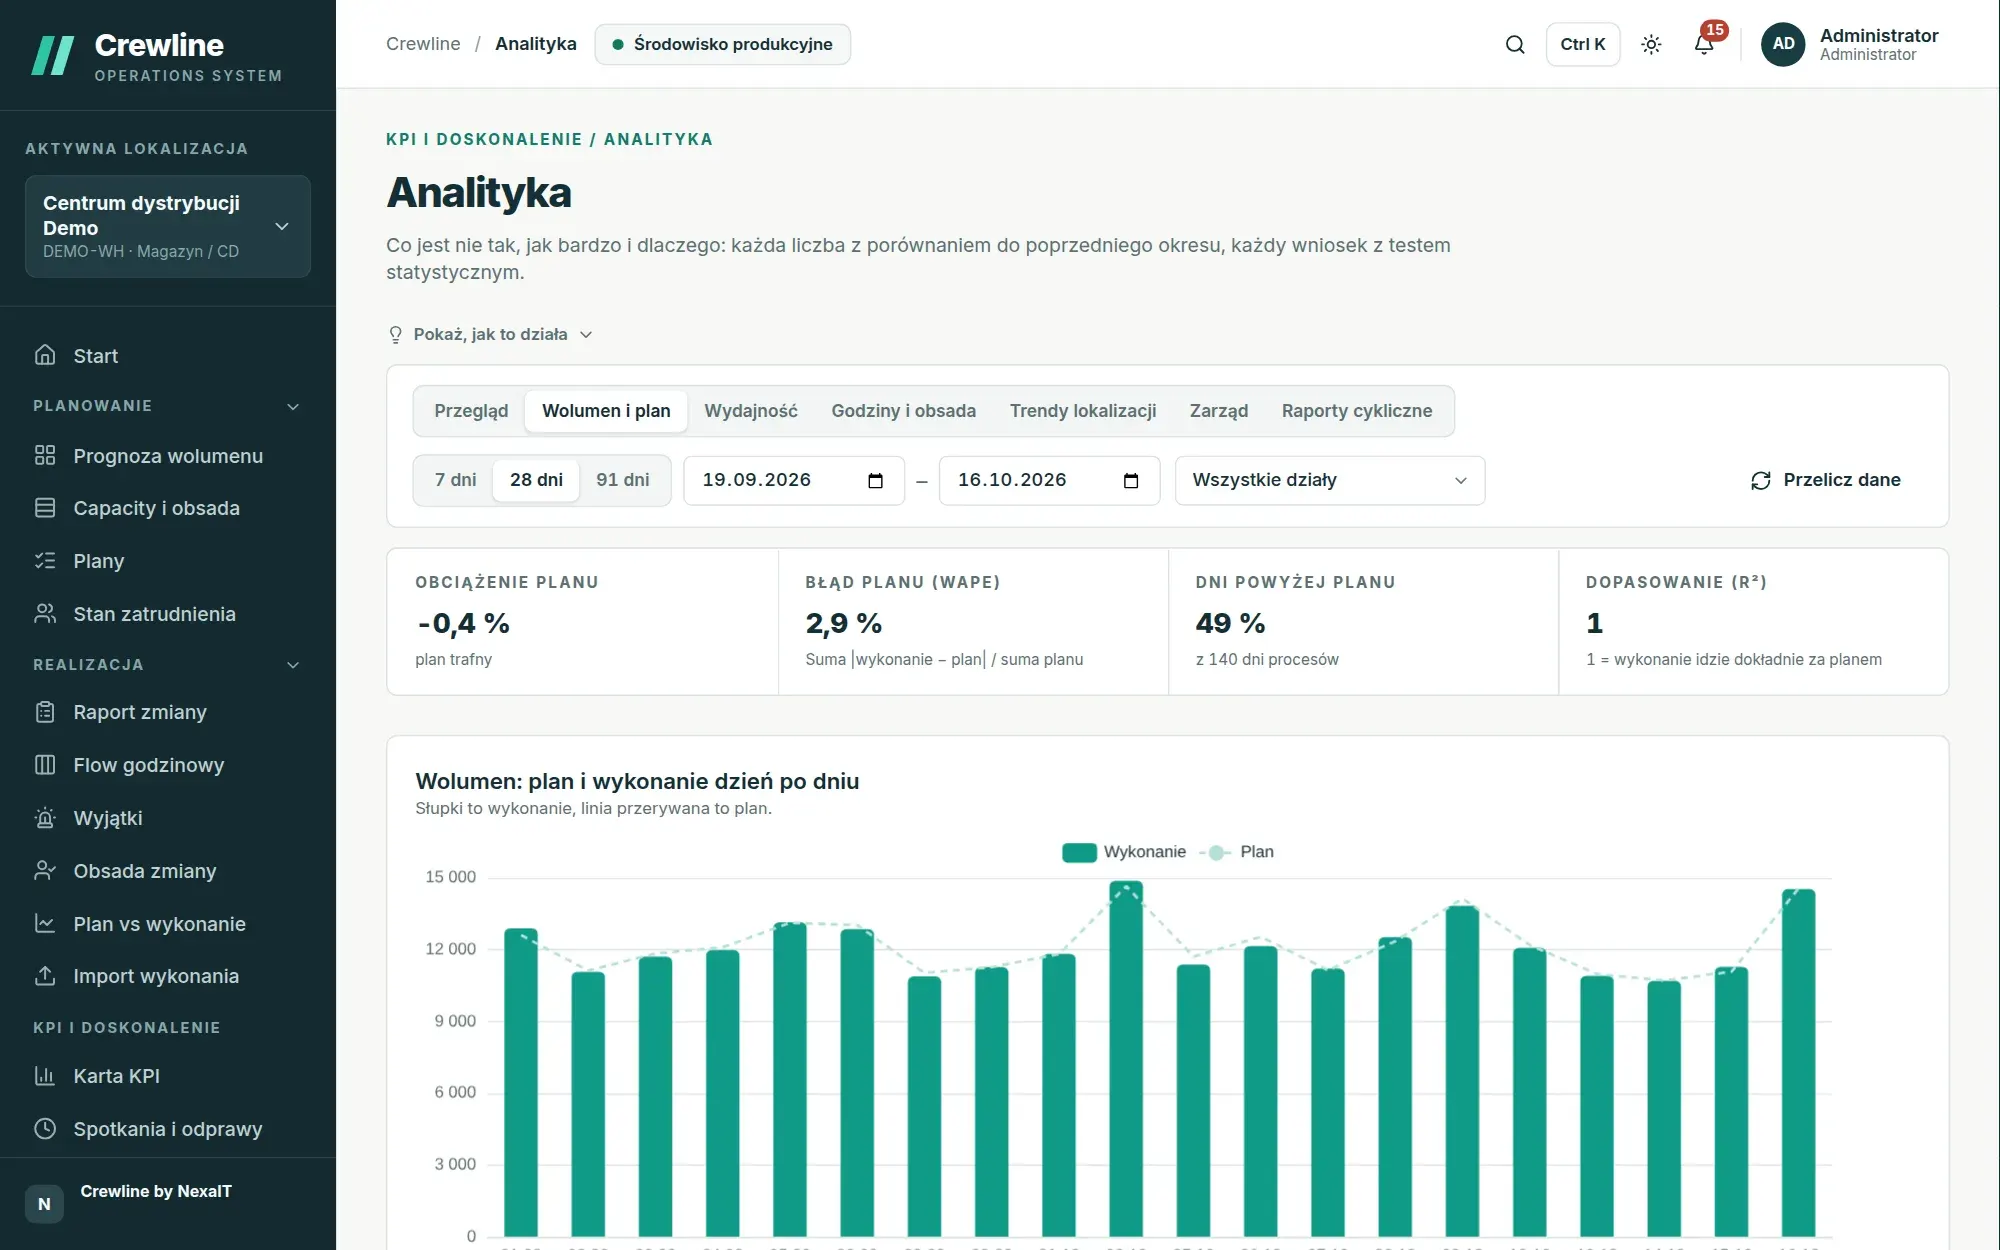Expand Pokaż, jak to działa
This screenshot has width=2000, height=1250.
490,334
